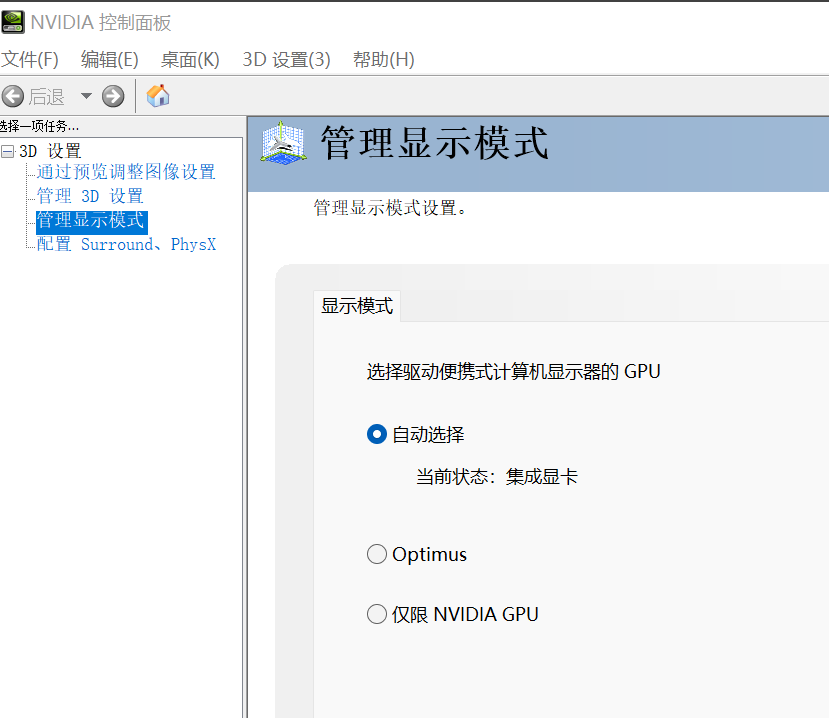Open 通过预览调整图像设置 in the task tree

tap(126, 172)
